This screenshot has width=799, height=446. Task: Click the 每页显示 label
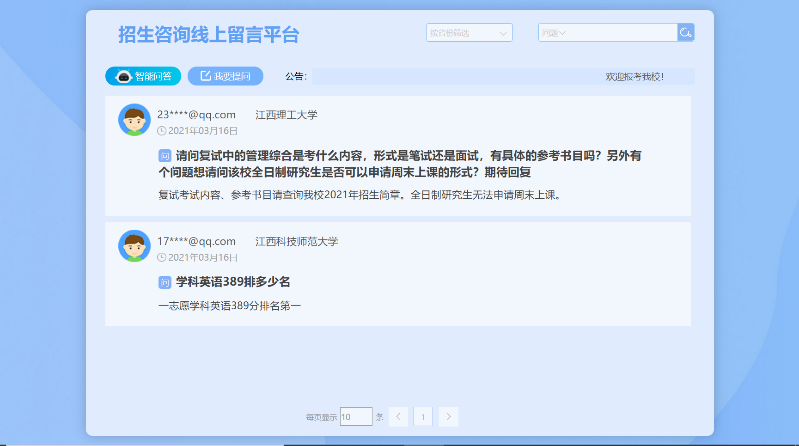[322, 417]
